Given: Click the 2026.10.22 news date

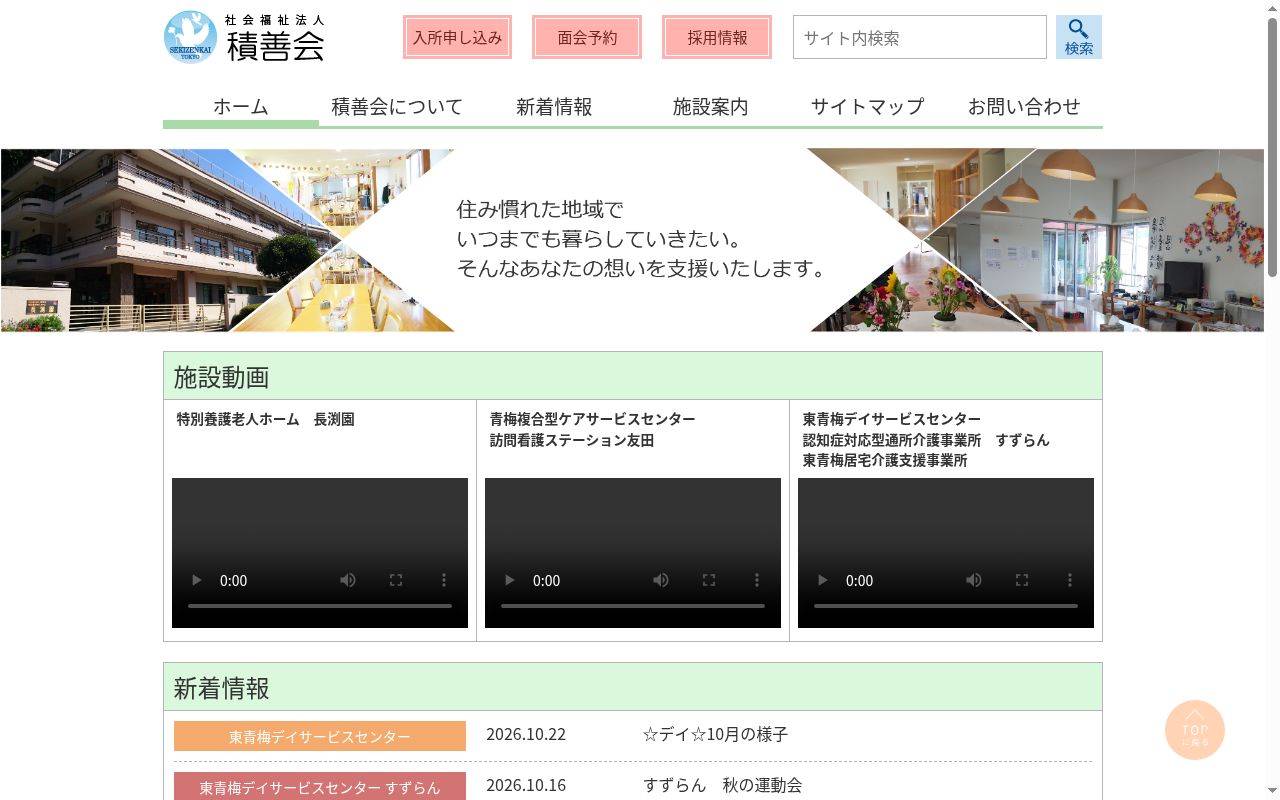Looking at the screenshot, I should point(526,734).
